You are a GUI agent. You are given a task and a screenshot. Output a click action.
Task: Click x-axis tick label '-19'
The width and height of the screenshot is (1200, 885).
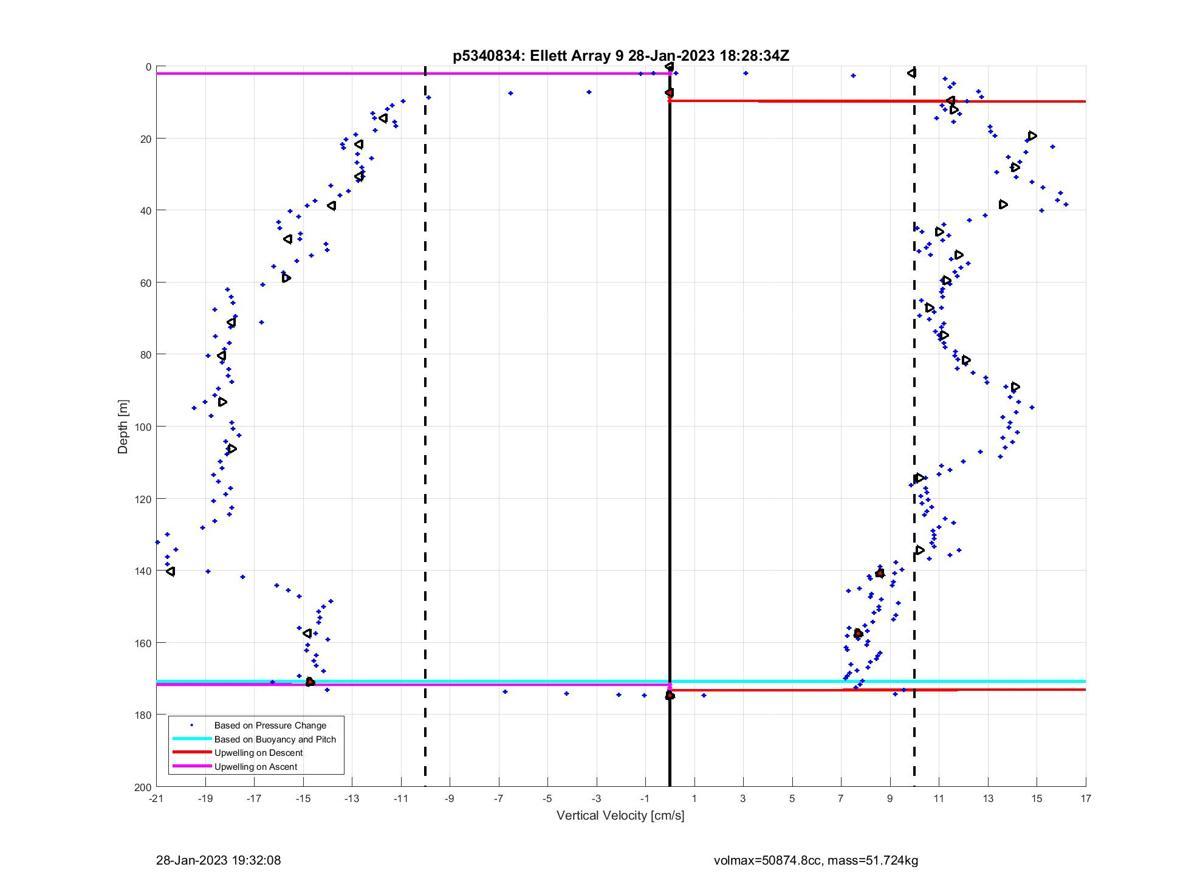(x=205, y=798)
